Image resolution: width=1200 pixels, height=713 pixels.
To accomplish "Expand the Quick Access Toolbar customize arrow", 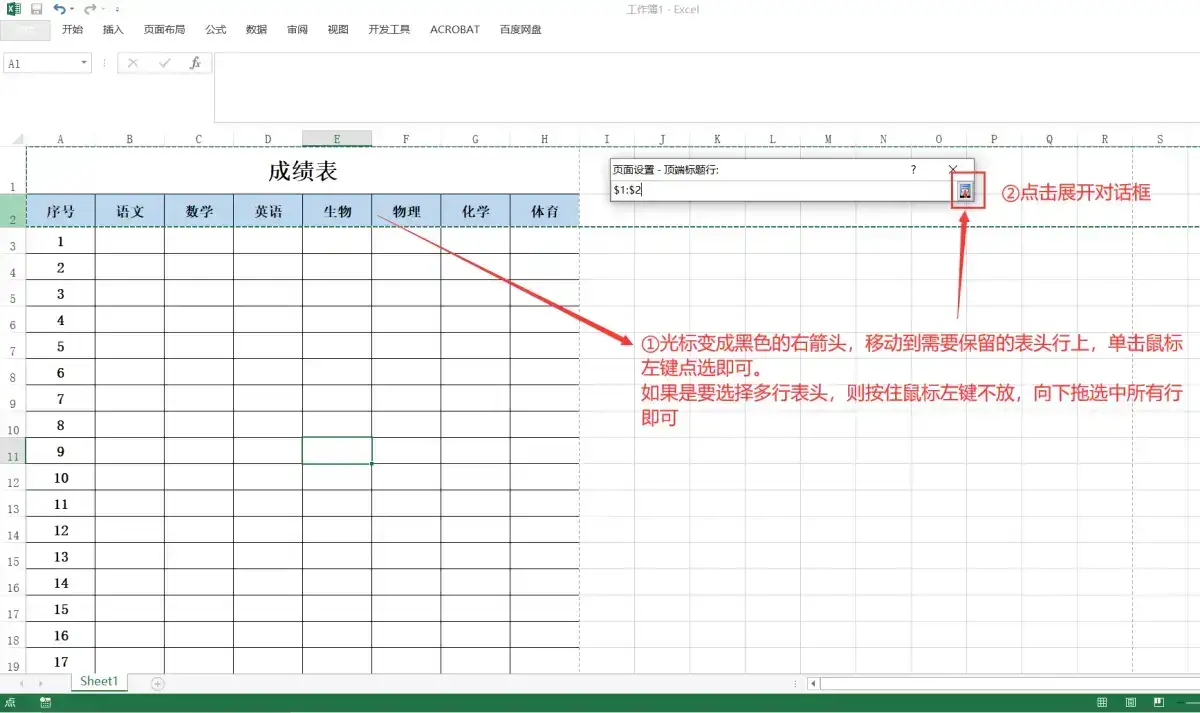I will (x=117, y=9).
